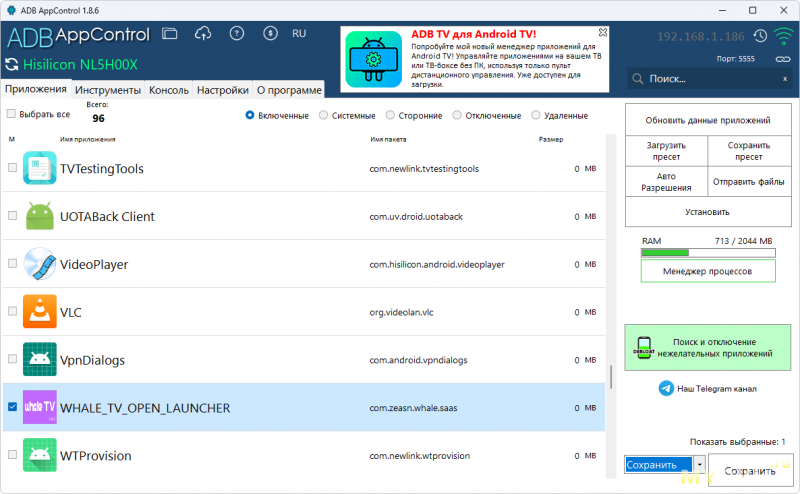Click the Отправить файлы button

tap(749, 182)
